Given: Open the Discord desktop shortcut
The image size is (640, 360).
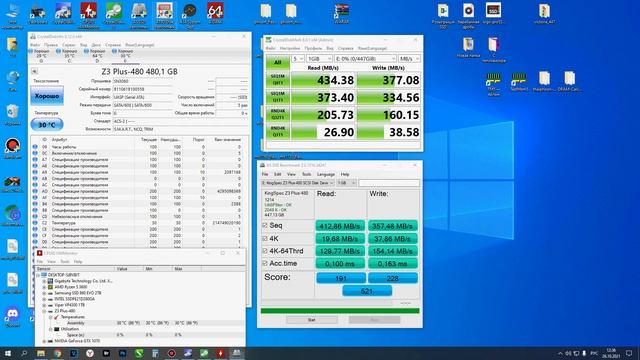Looking at the screenshot, I should point(13,317).
